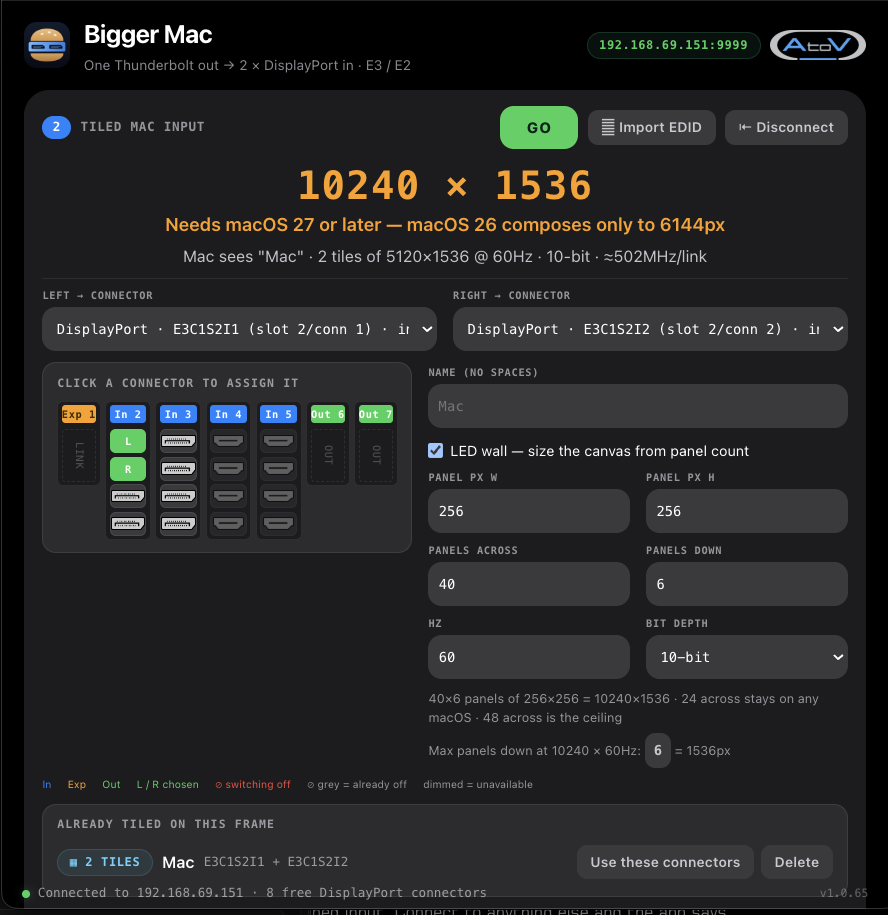Click the 'E3C1S2I1 + E3C1S2I2' connector text

click(x=275, y=862)
